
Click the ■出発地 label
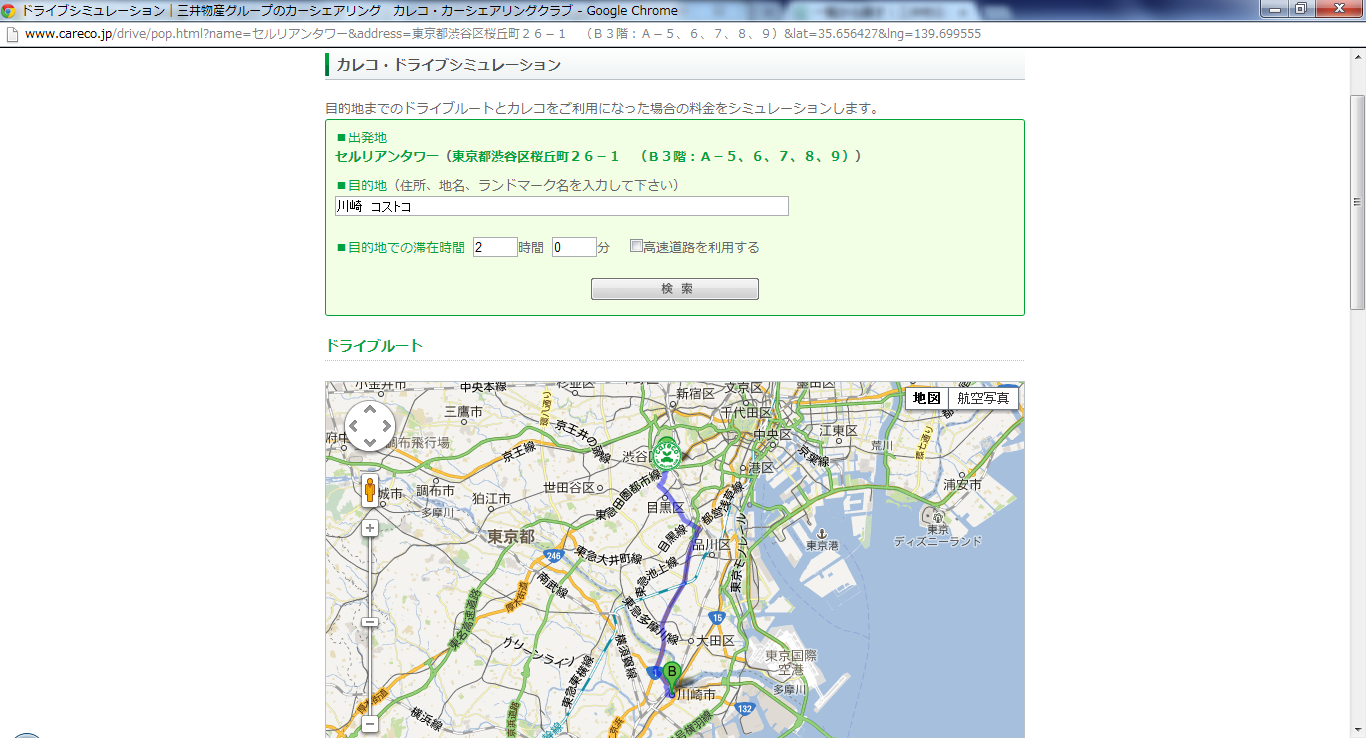[361, 138]
